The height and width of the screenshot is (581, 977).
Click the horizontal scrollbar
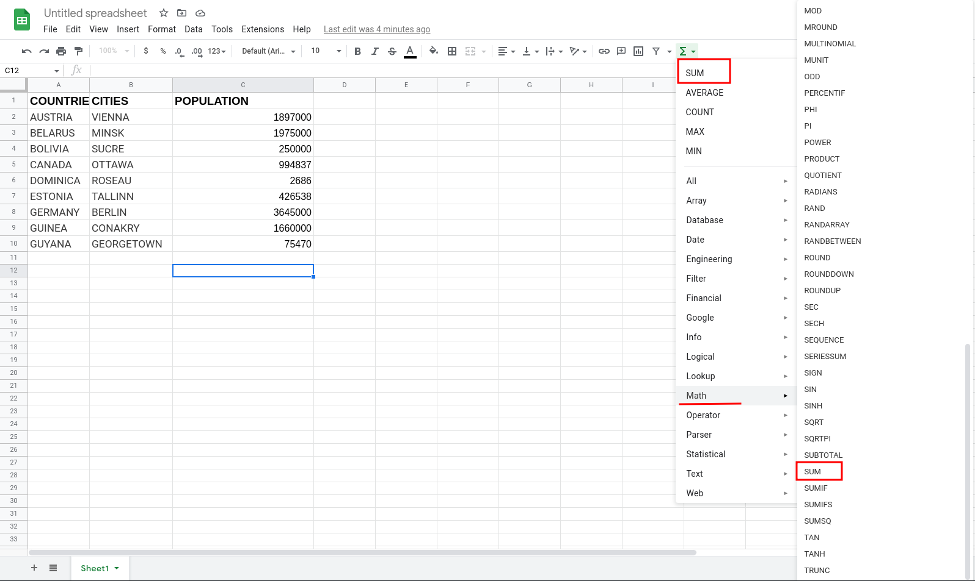(x=362, y=552)
